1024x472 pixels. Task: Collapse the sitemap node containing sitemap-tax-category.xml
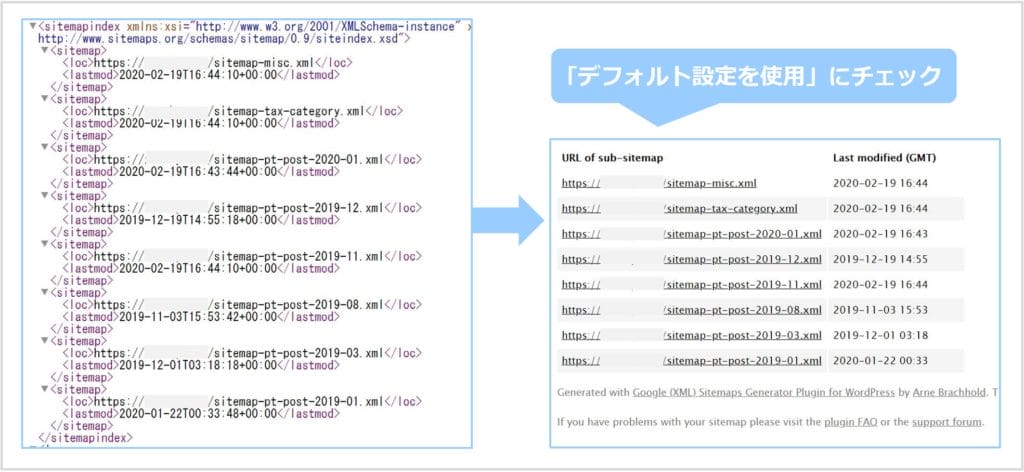click(x=45, y=99)
